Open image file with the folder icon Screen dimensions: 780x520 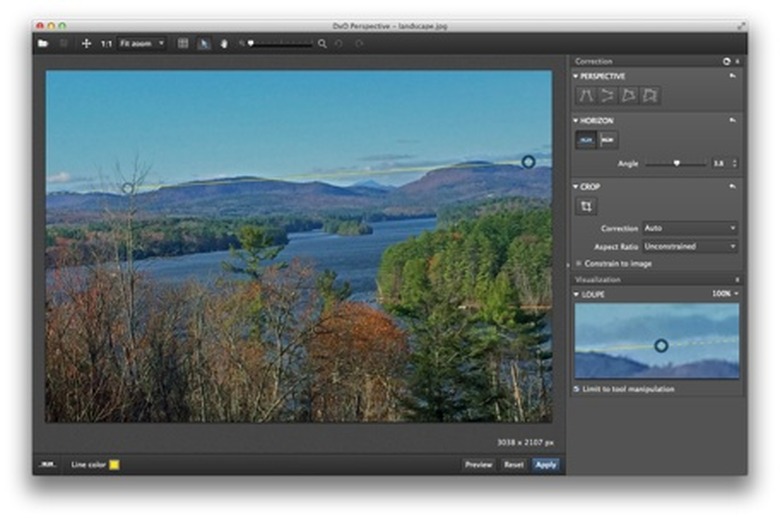(x=42, y=44)
